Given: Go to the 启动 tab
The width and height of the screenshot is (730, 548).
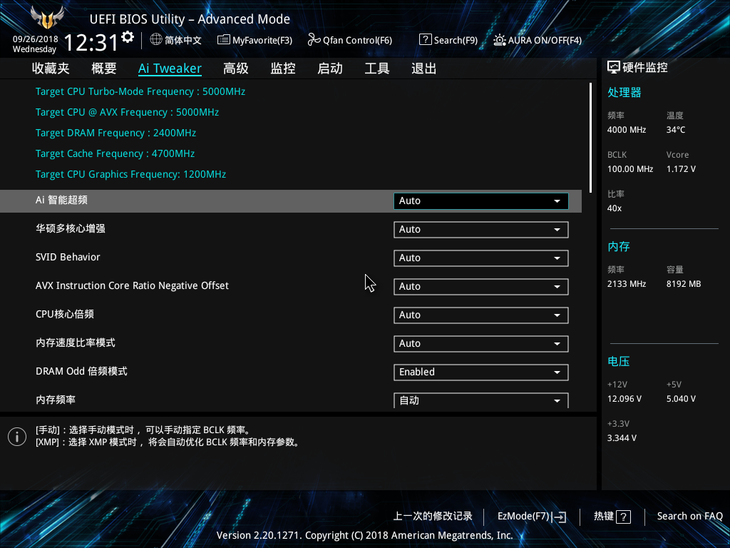Looking at the screenshot, I should (x=330, y=69).
